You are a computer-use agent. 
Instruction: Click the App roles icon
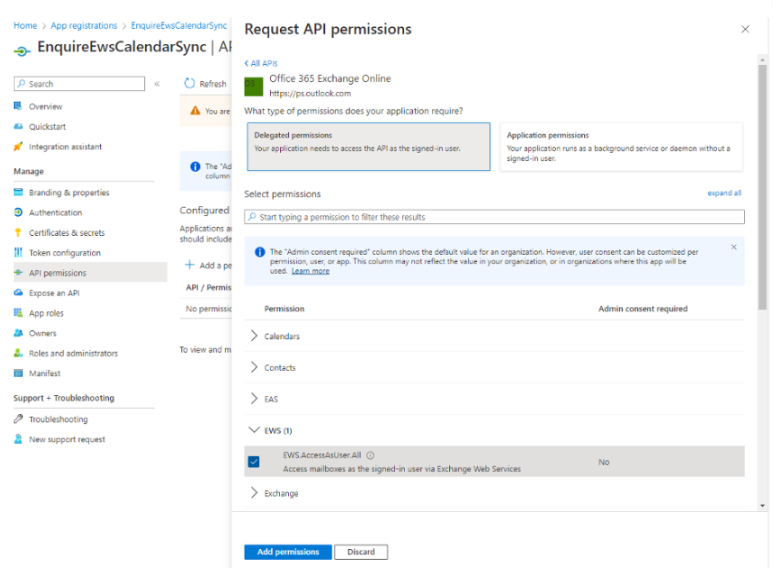click(x=18, y=313)
